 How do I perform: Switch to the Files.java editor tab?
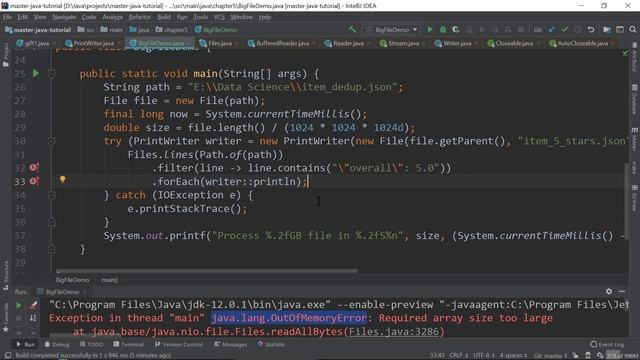tap(219, 43)
